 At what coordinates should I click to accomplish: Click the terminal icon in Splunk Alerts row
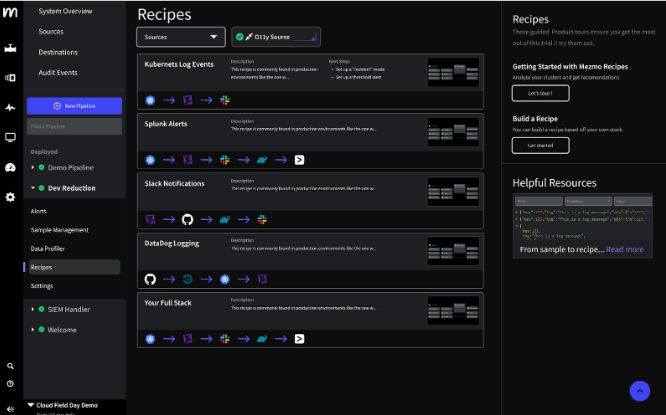299,160
